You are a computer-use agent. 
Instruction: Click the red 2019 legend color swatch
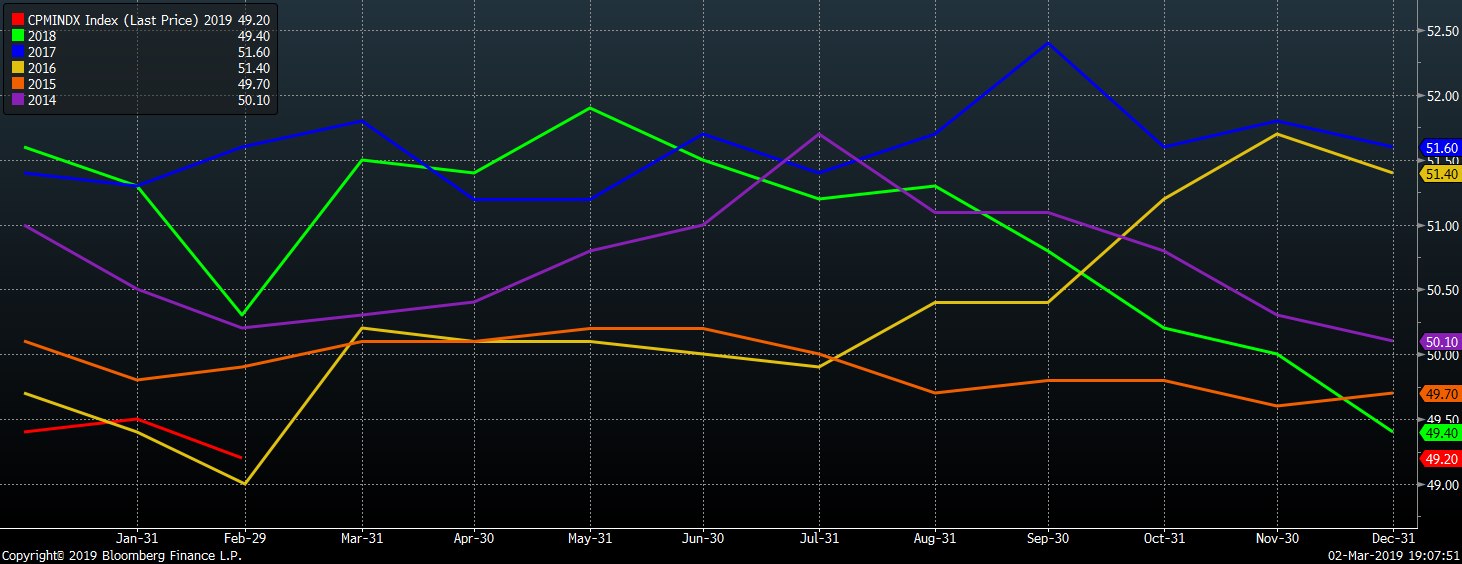[17, 19]
